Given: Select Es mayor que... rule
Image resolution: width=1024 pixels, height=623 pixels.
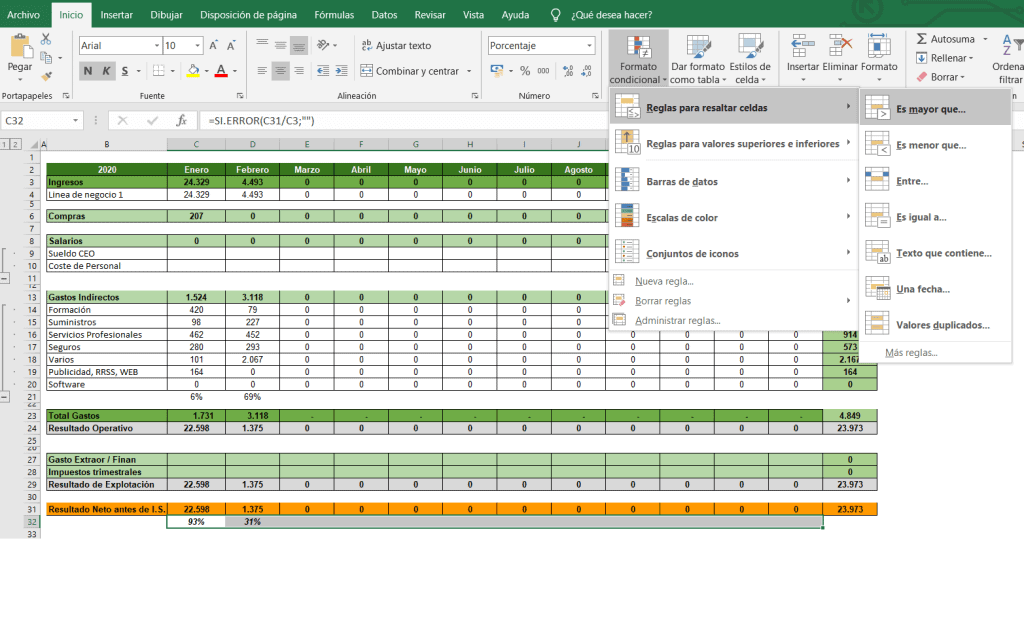Looking at the screenshot, I should click(x=936, y=109).
